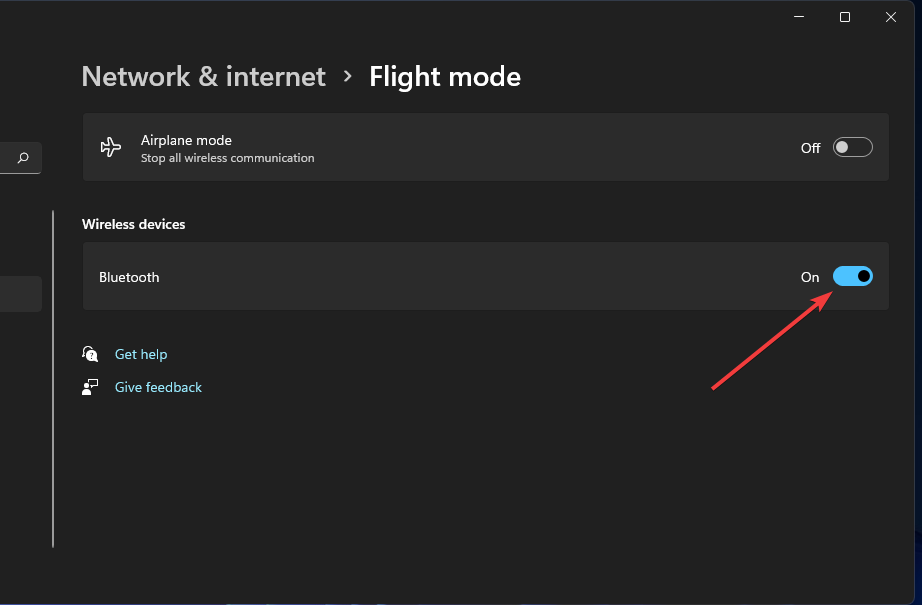922x605 pixels.
Task: Click the Give feedback person icon
Action: 90,387
